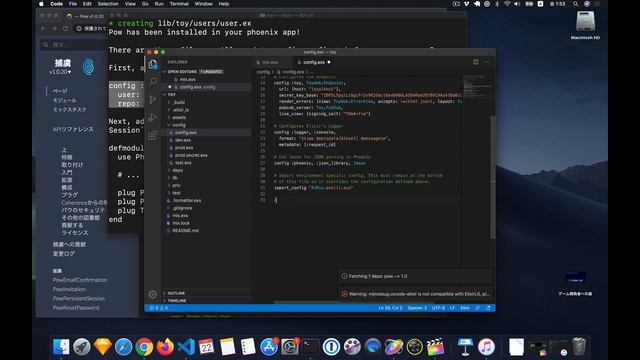Open the Search view in activity bar
The width and height of the screenshot is (640, 360).
point(153,82)
